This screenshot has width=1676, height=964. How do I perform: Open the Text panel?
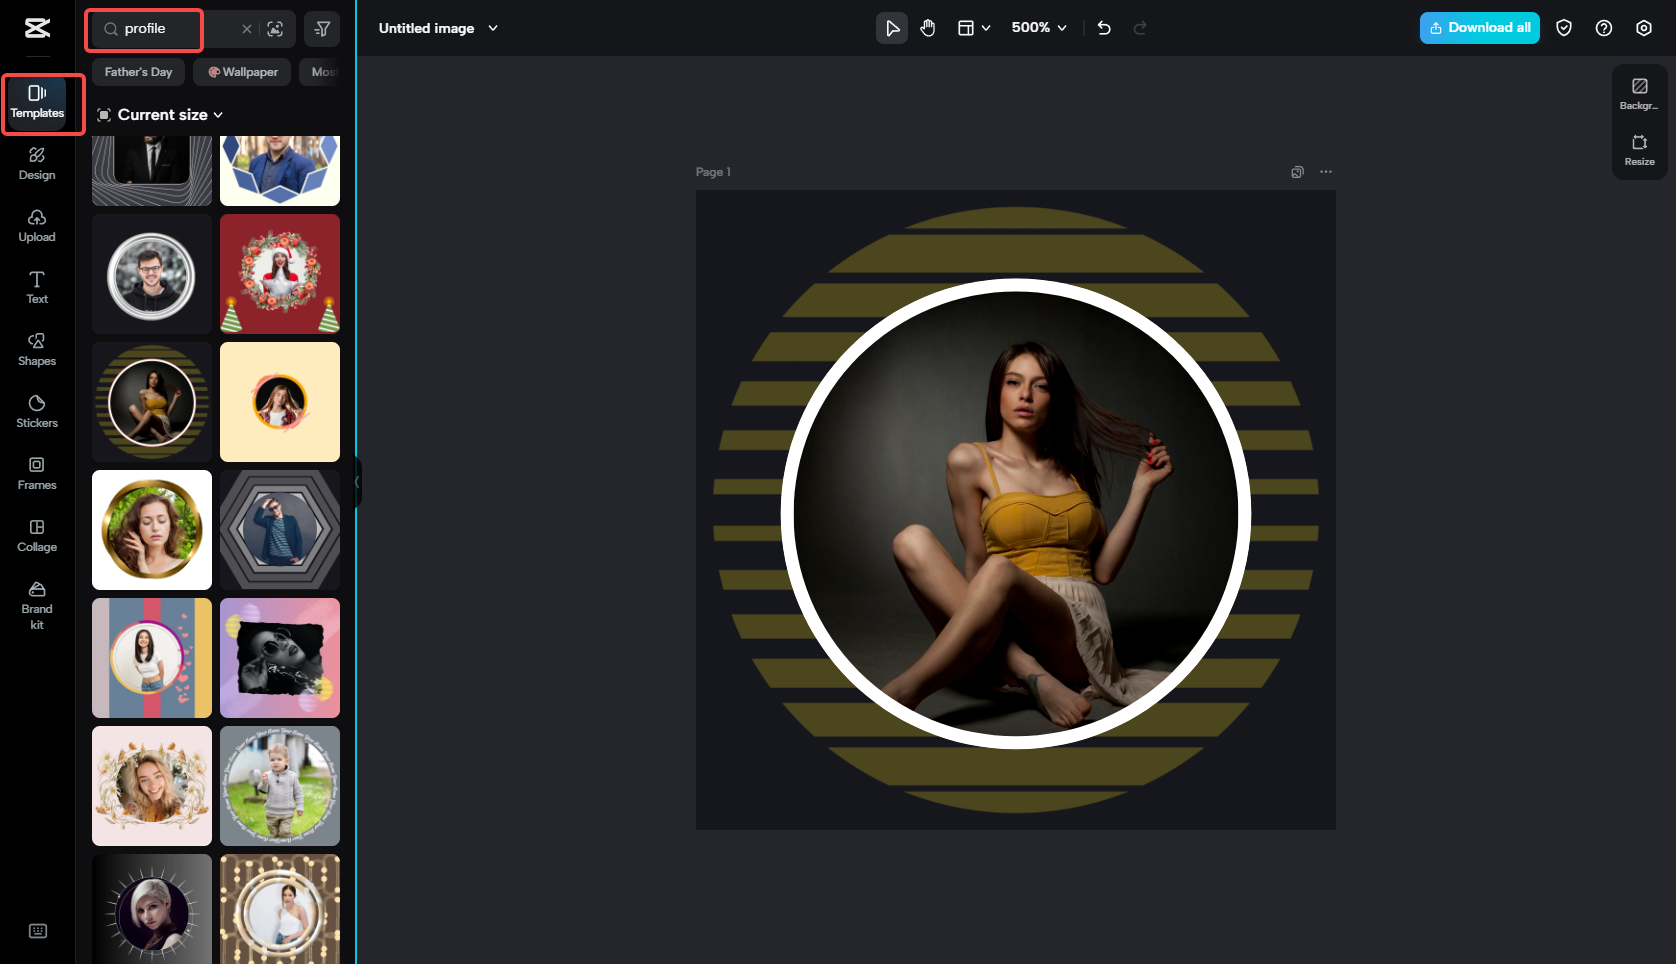36,288
